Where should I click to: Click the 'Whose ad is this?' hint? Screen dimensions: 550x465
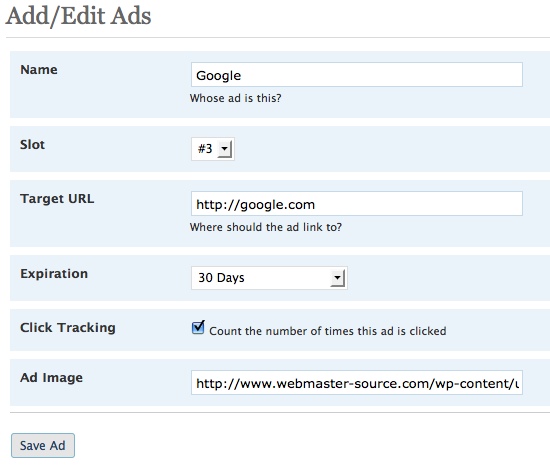(235, 98)
